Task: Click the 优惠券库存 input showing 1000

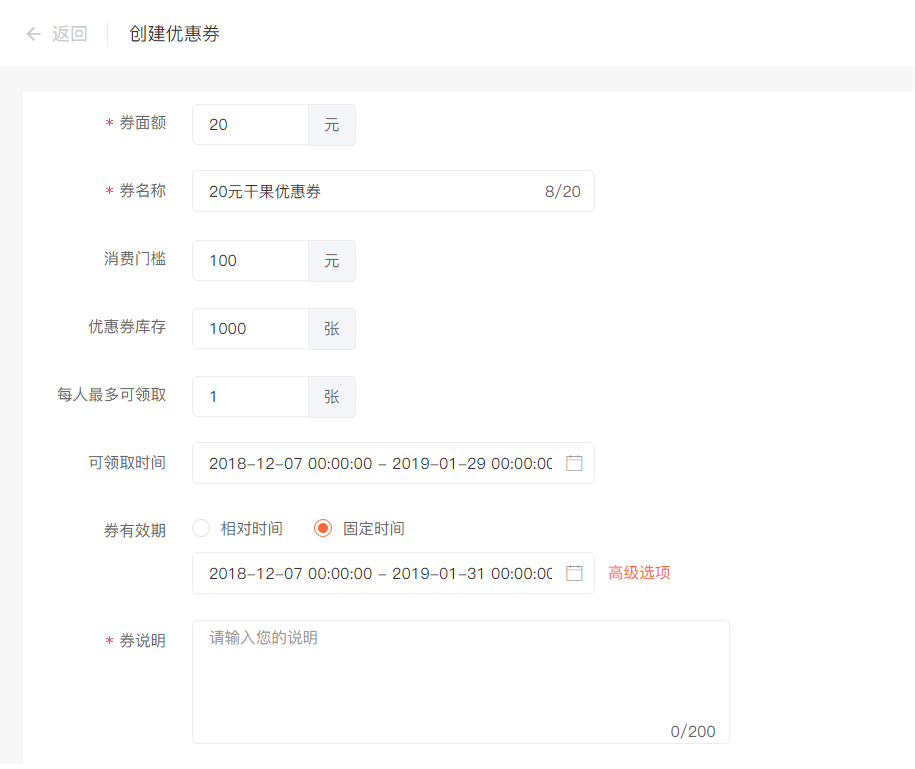Action: pyautogui.click(x=250, y=329)
